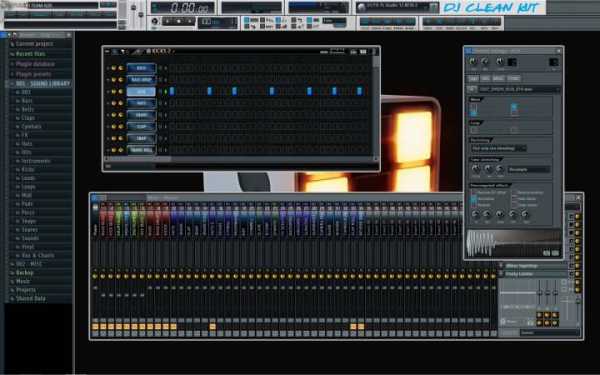Switch to SMP tab in channel settings

(474, 78)
